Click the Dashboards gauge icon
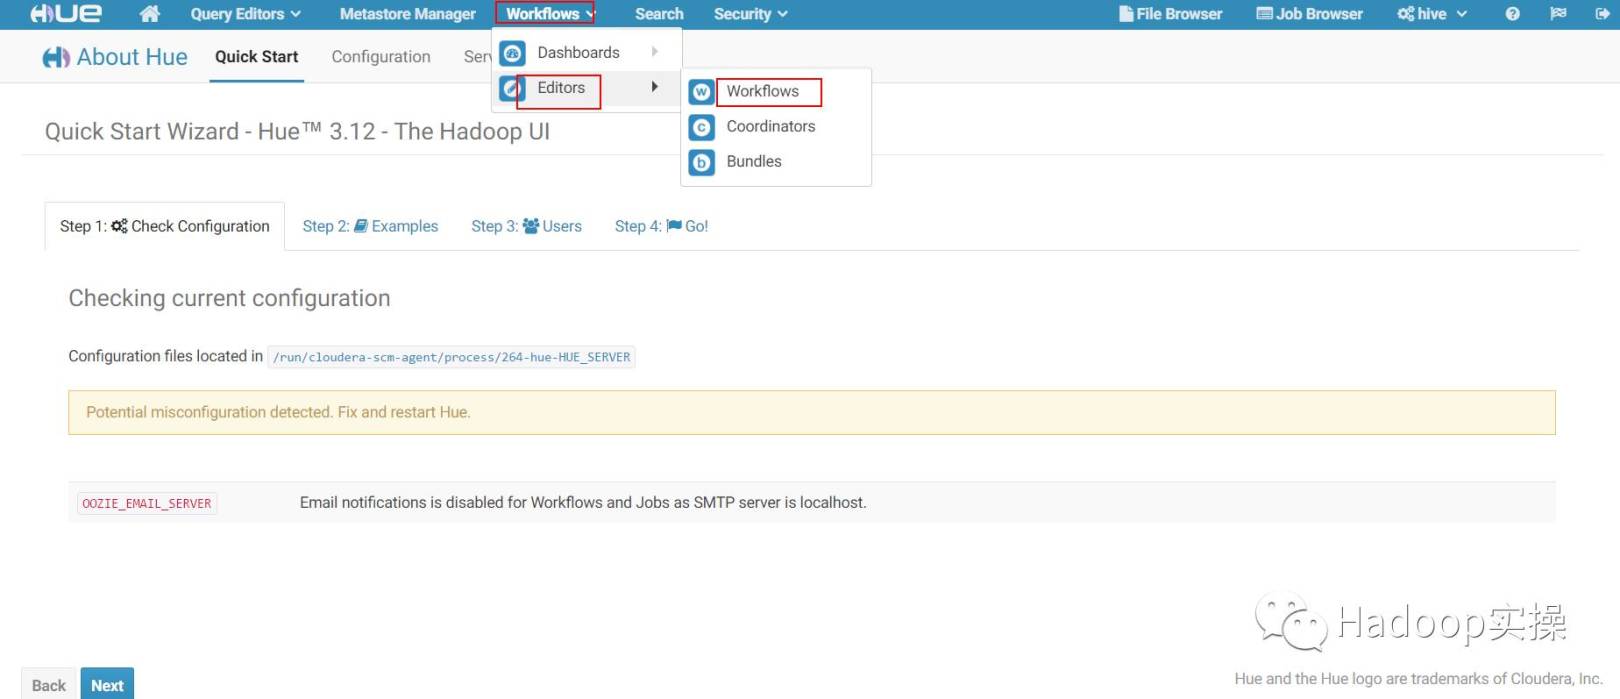Viewport: 1620px width, 699px height. point(512,53)
